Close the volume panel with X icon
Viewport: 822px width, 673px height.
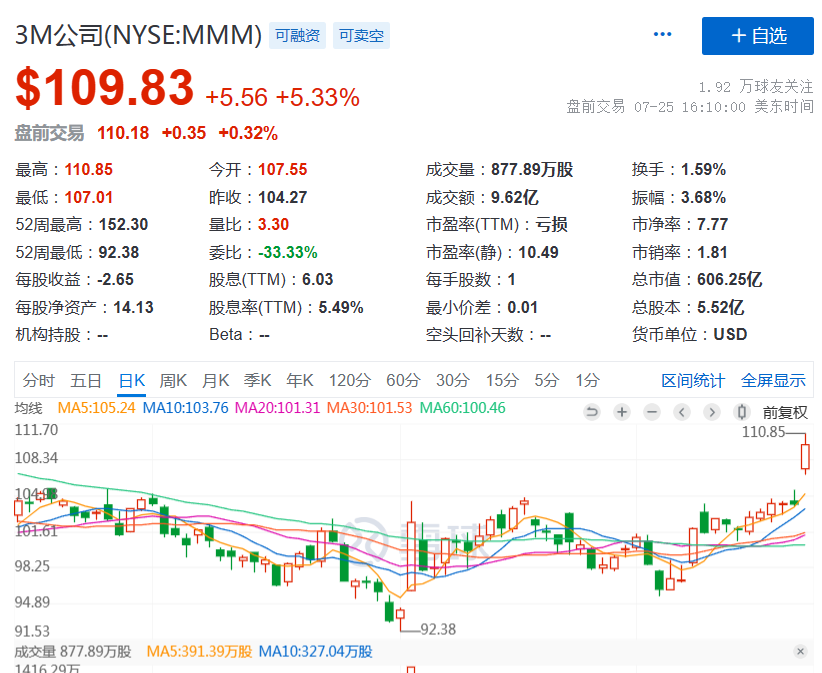click(x=800, y=652)
